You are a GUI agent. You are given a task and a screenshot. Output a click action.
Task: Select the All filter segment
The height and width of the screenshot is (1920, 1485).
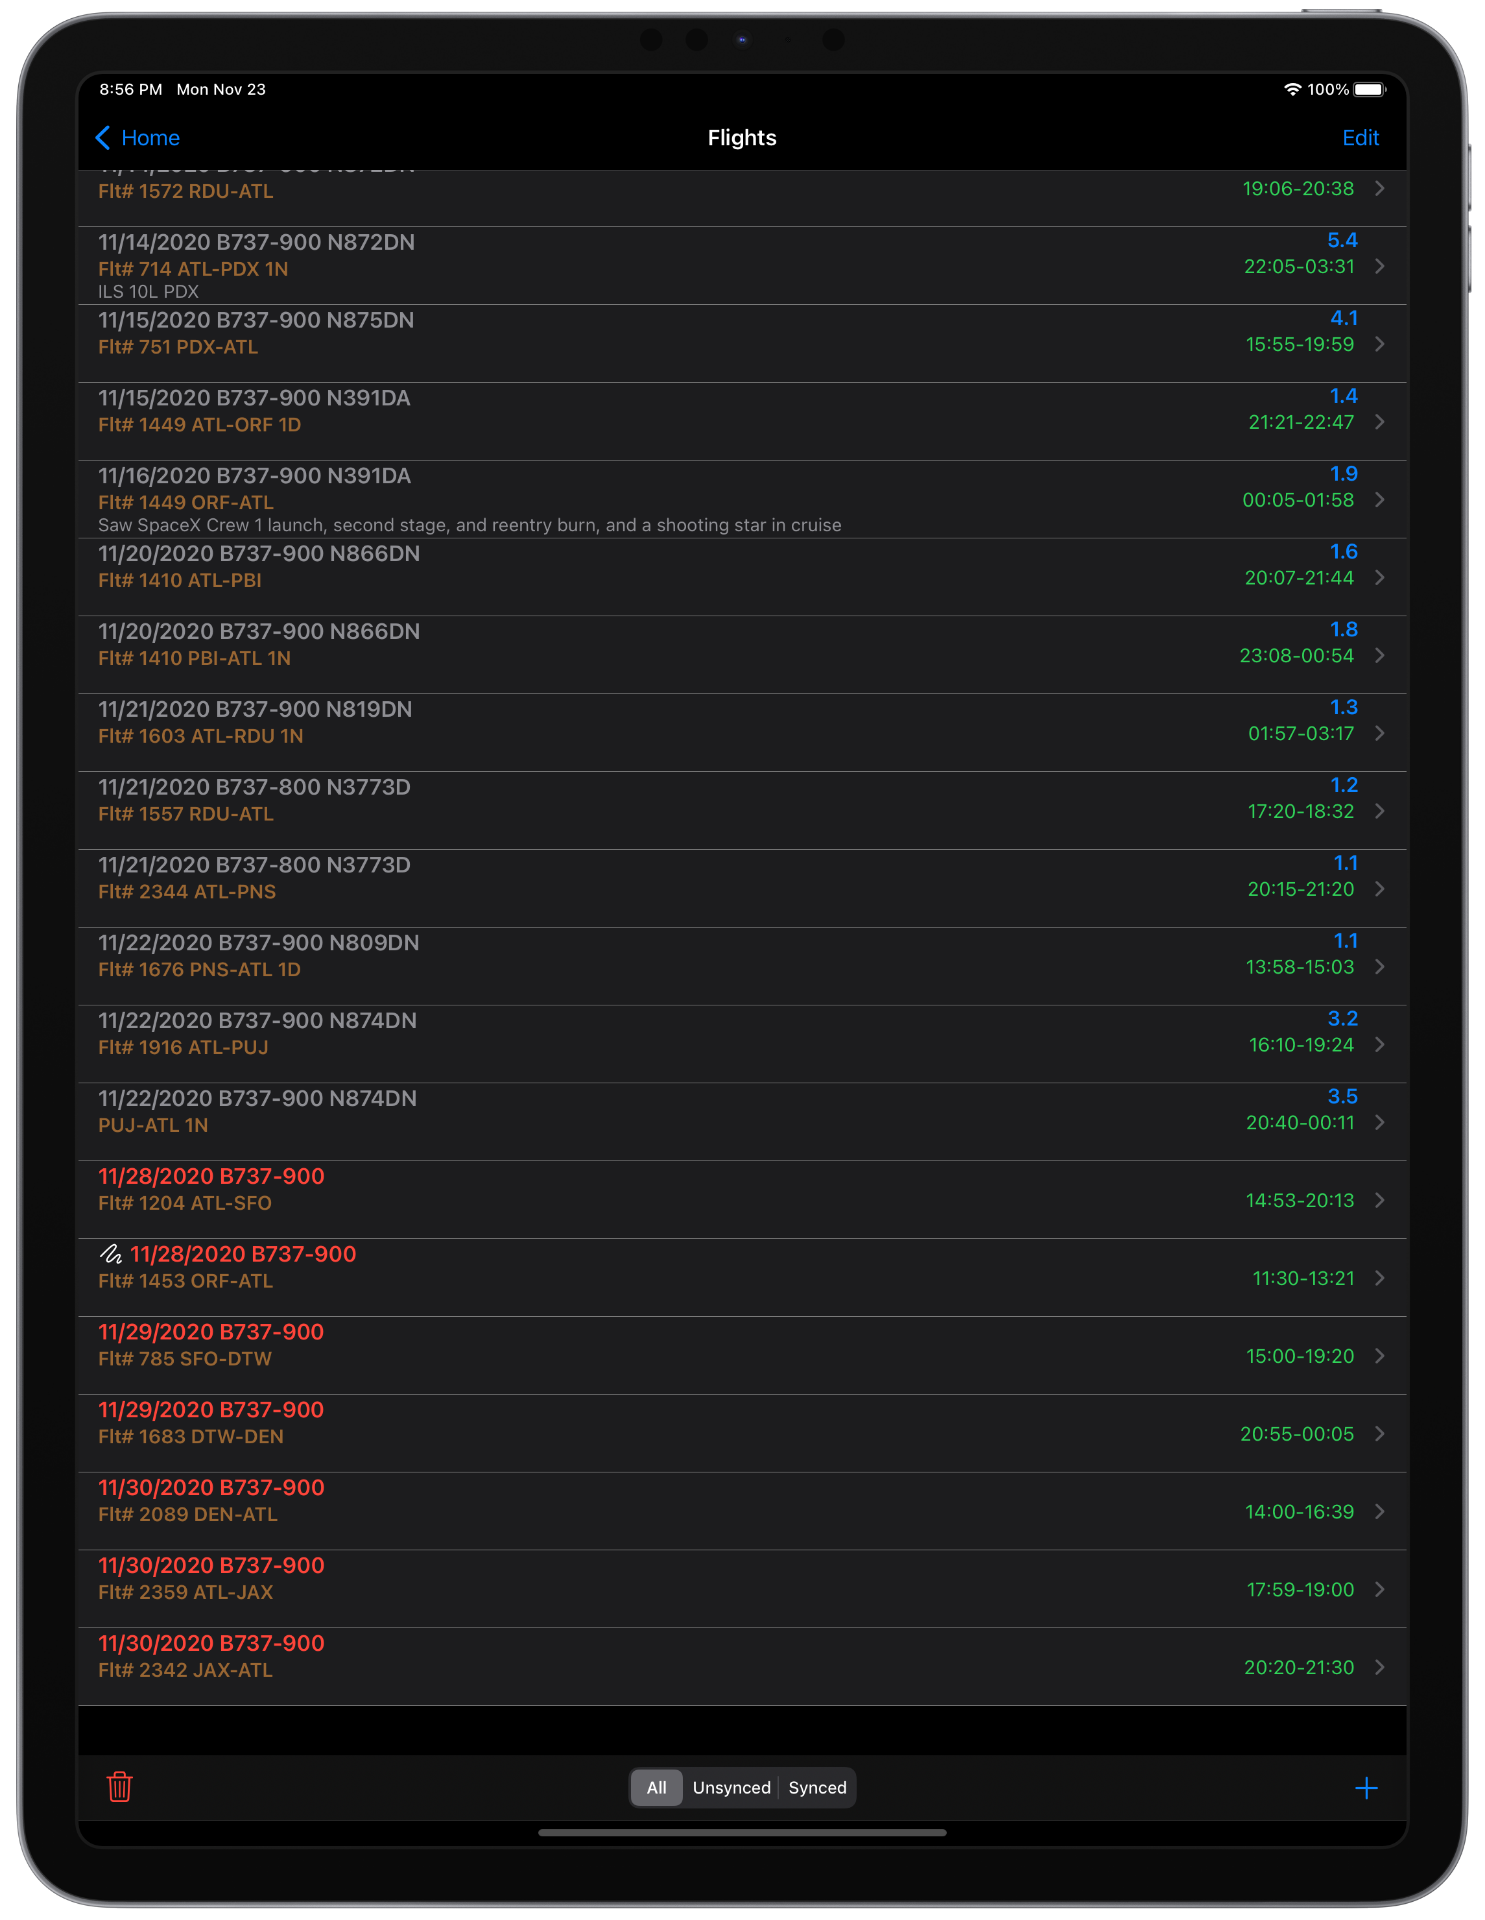656,1787
